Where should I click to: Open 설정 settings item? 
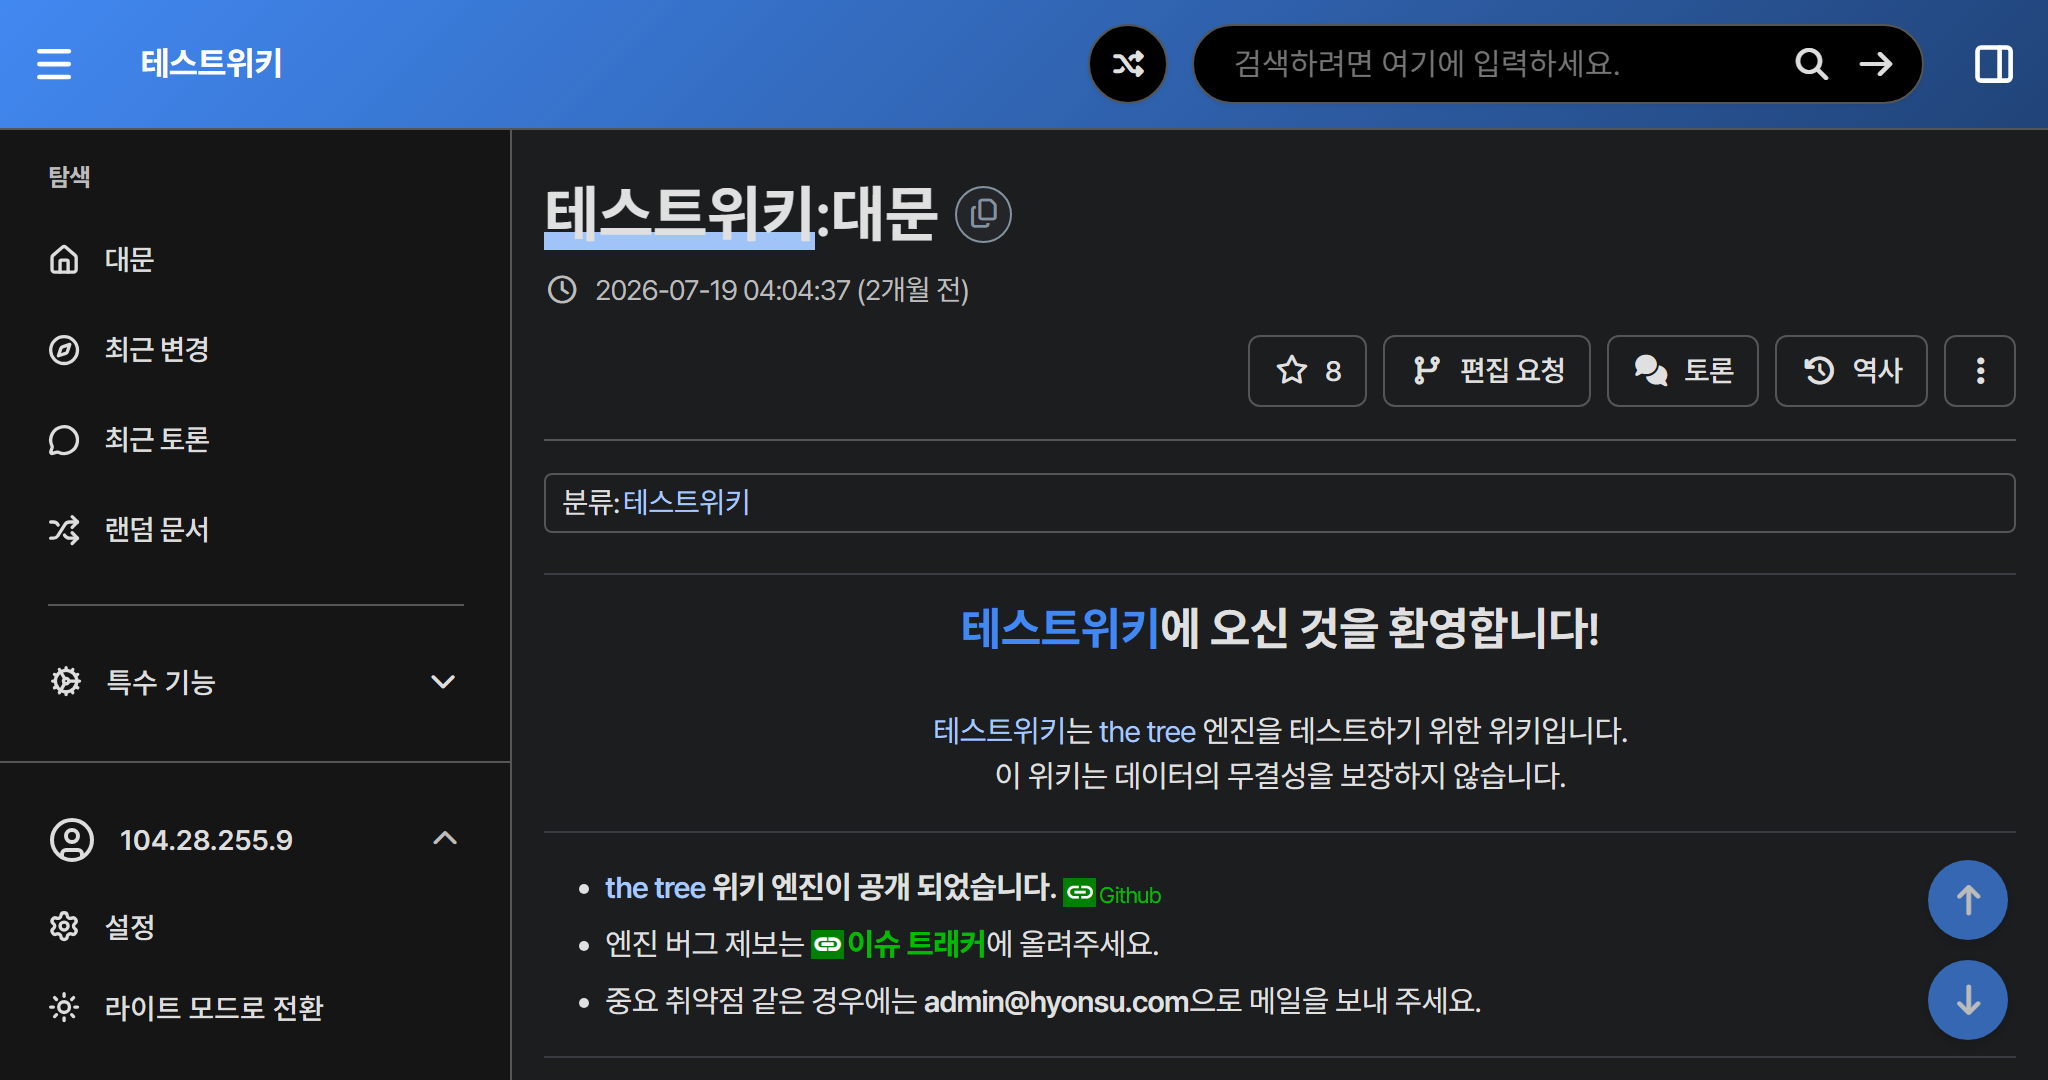pos(255,927)
